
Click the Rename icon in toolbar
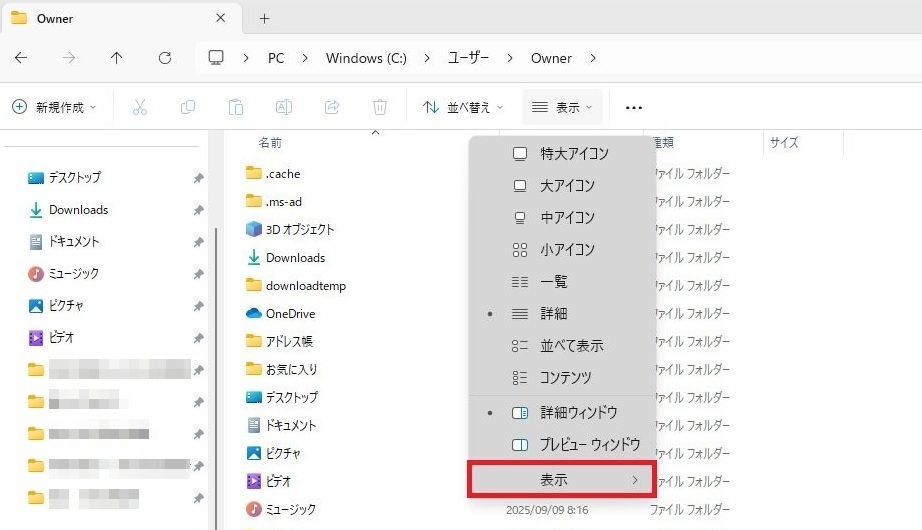[284, 107]
